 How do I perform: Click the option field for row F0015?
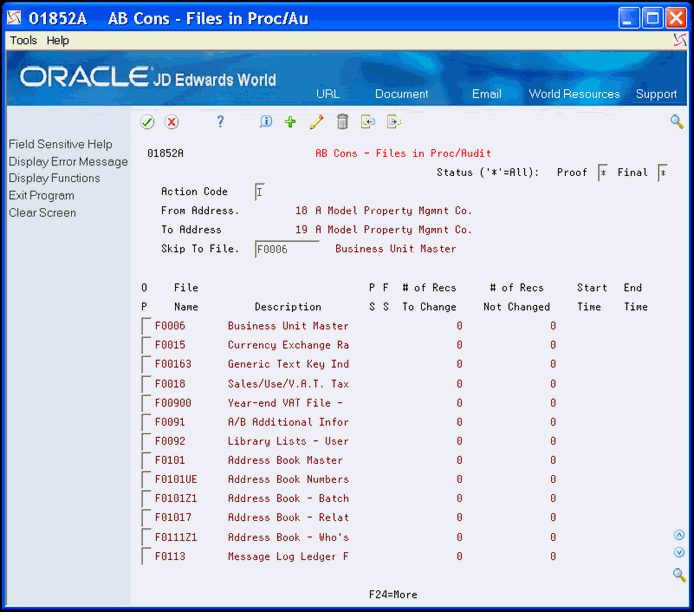coord(147,345)
